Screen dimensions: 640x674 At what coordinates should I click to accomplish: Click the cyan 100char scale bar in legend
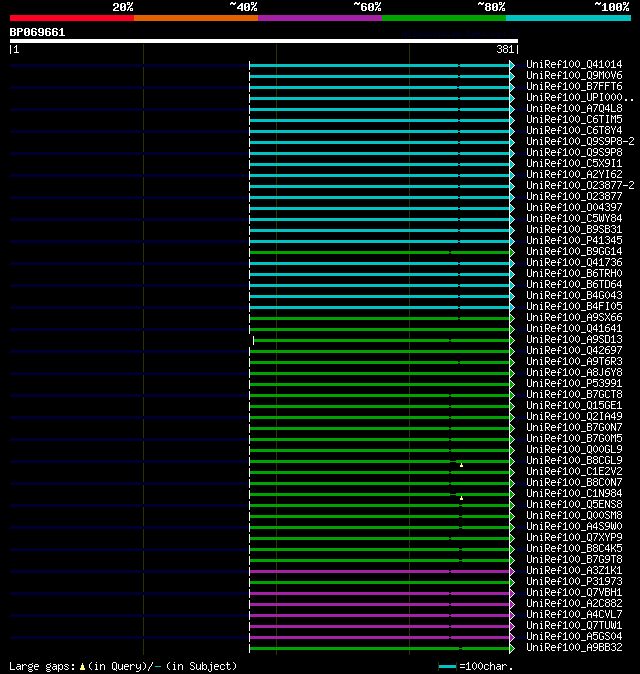tap(447, 667)
